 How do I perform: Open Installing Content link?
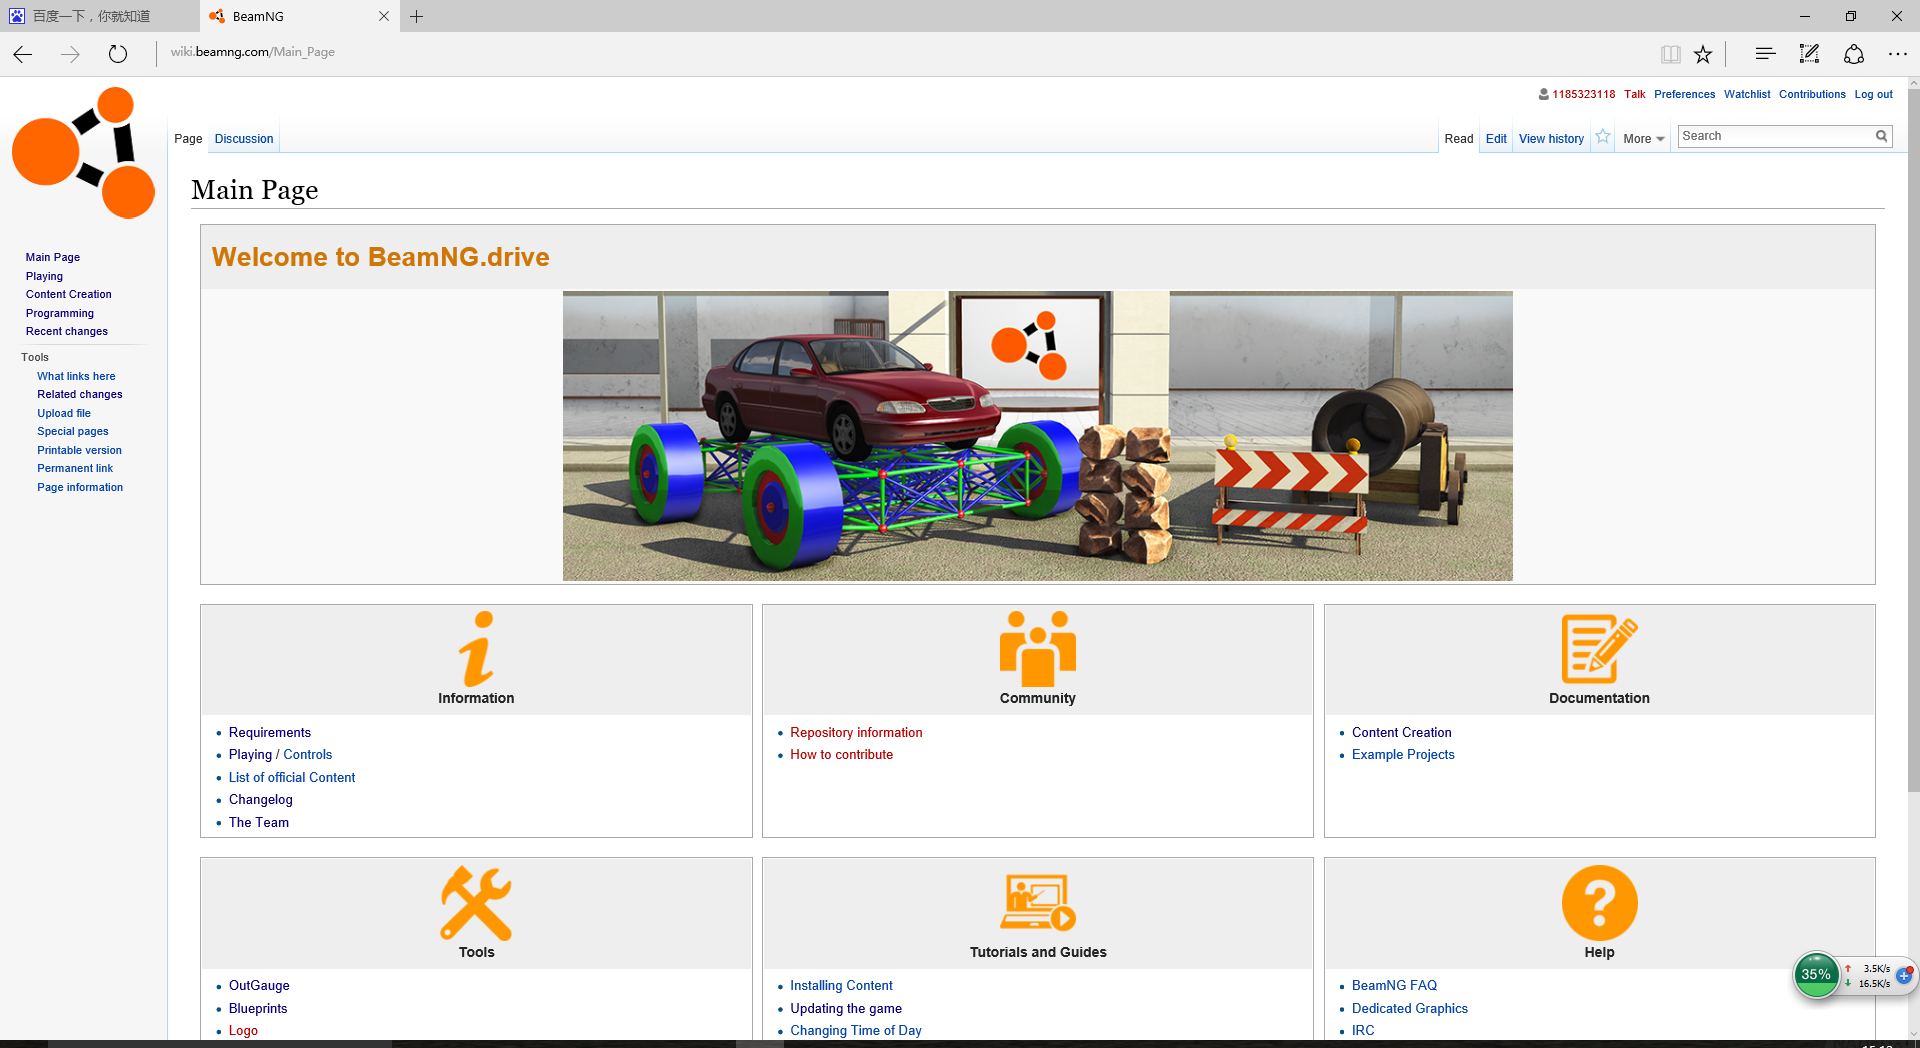point(841,985)
